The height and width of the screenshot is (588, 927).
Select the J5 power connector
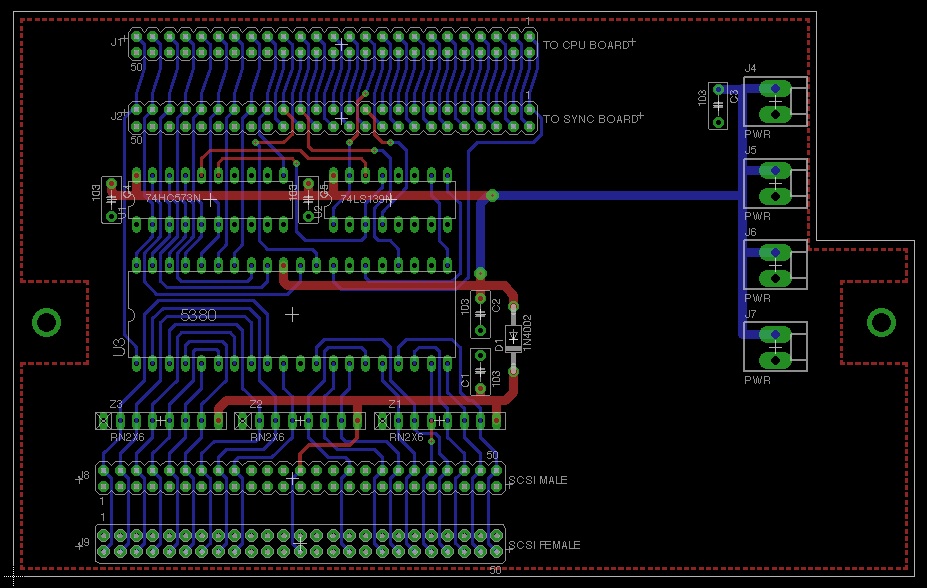(775, 183)
